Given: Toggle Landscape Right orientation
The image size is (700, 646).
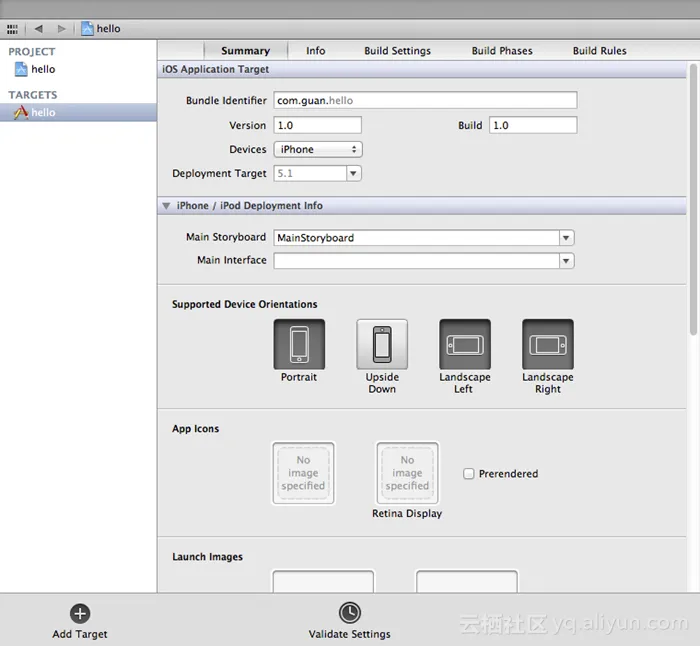Looking at the screenshot, I should (x=548, y=344).
